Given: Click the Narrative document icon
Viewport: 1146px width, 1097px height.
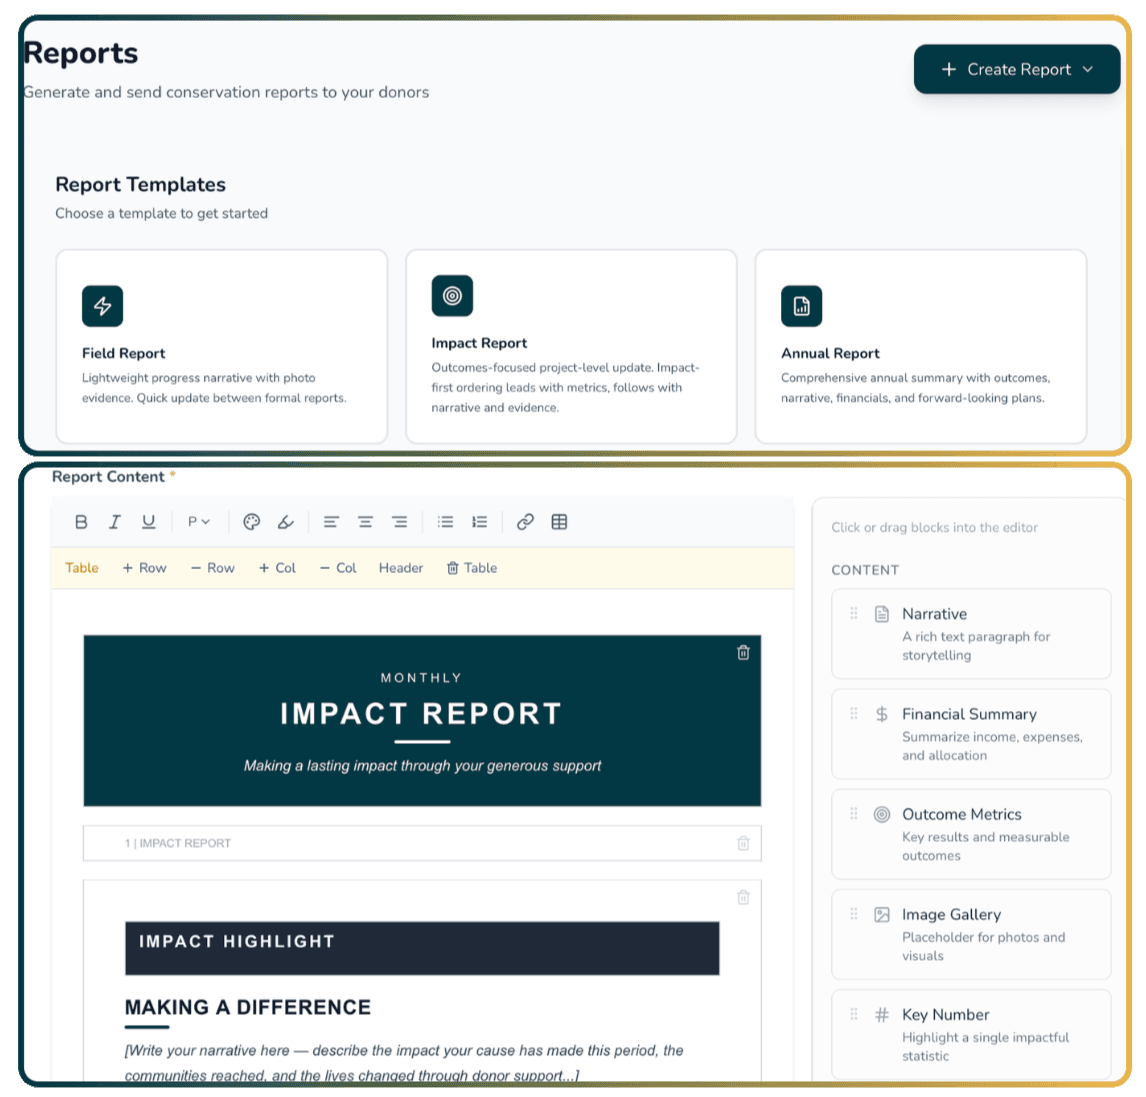Looking at the screenshot, I should tap(882, 614).
